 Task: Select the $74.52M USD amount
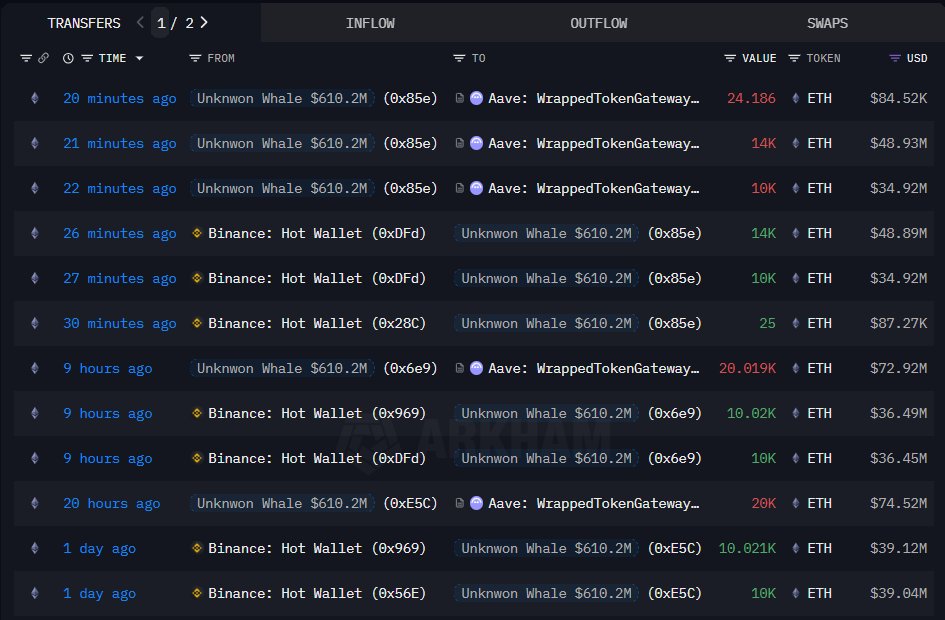(x=898, y=503)
